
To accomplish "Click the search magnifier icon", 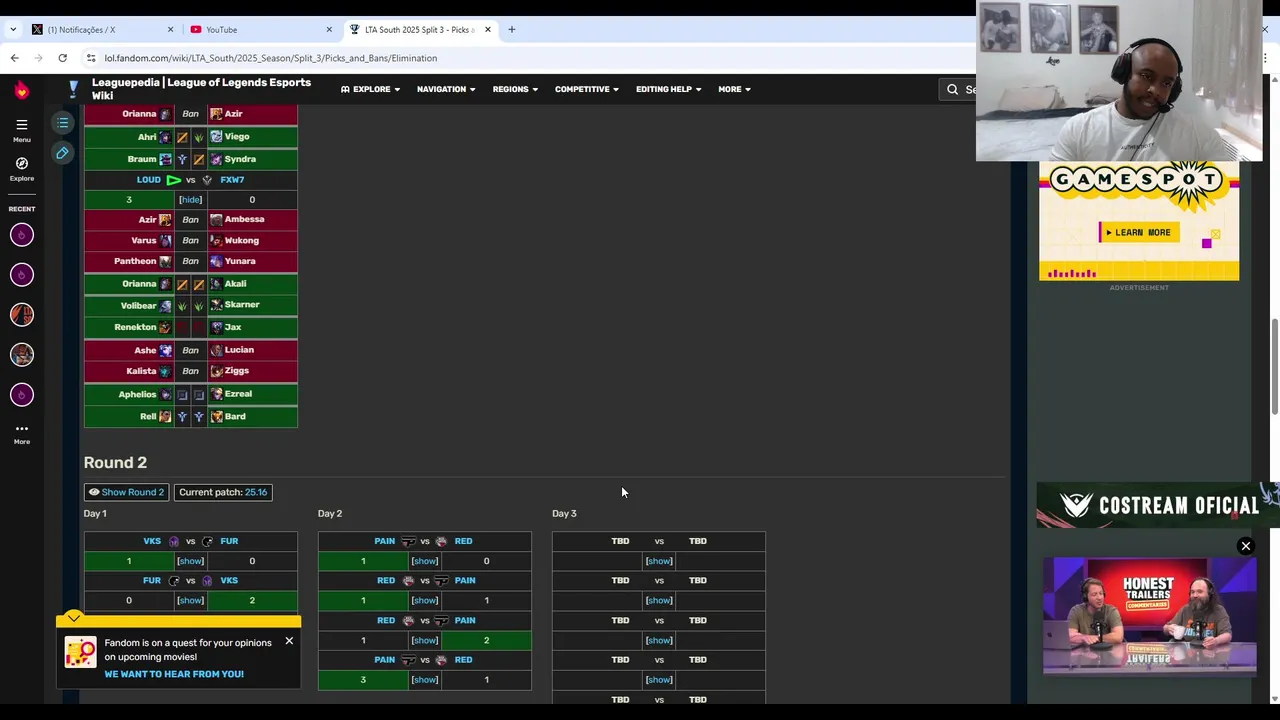I will 953,89.
